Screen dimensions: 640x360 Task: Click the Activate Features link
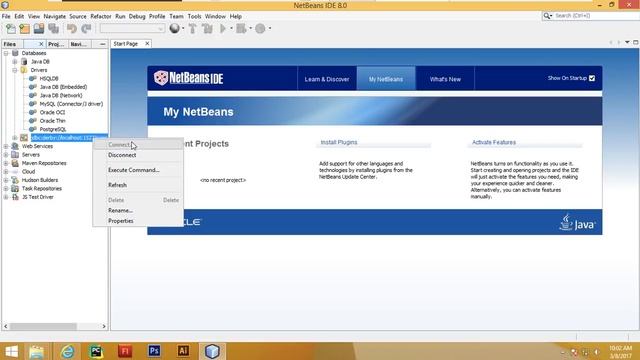click(x=494, y=142)
